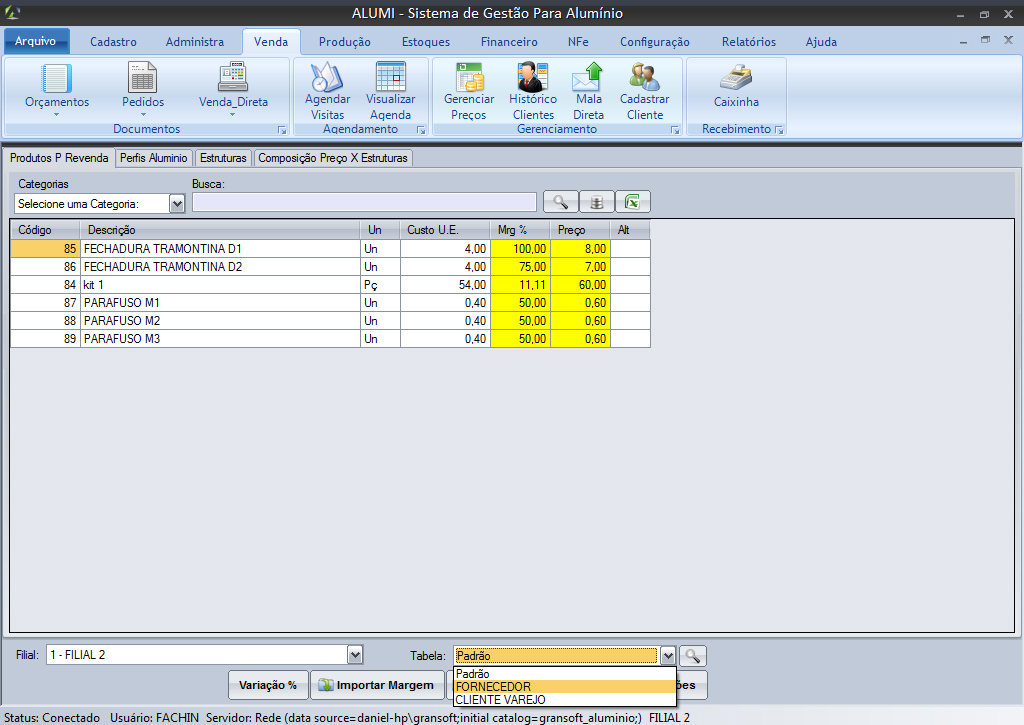Select the kit 1 row description

click(x=219, y=285)
